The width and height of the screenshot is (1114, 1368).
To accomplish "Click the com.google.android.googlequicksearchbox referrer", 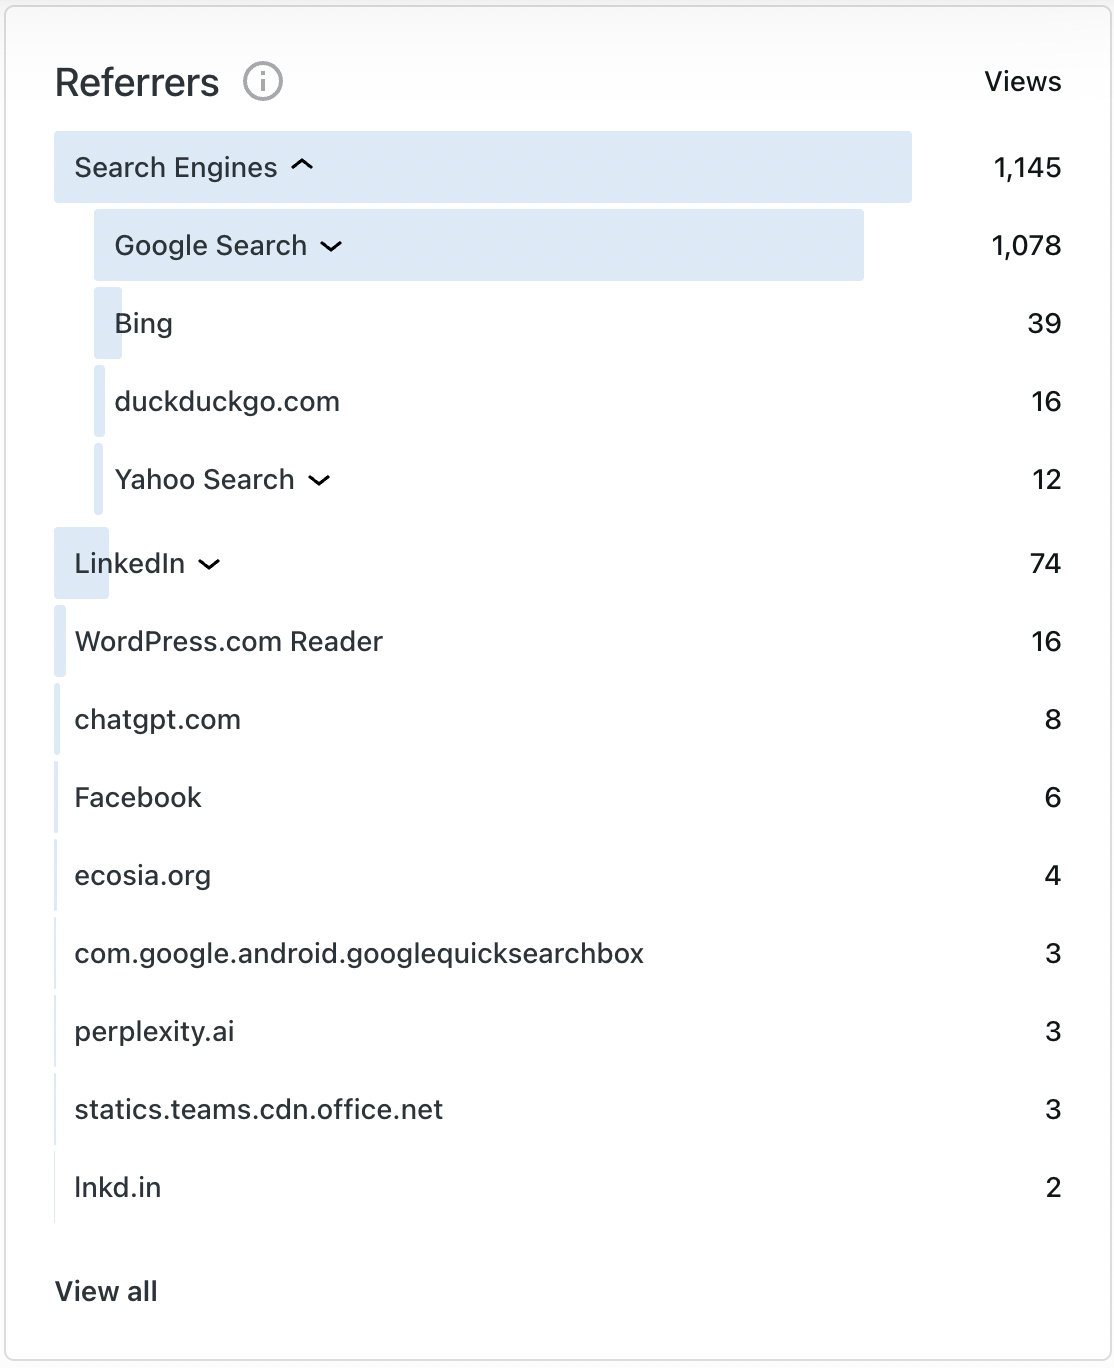I will (x=359, y=954).
